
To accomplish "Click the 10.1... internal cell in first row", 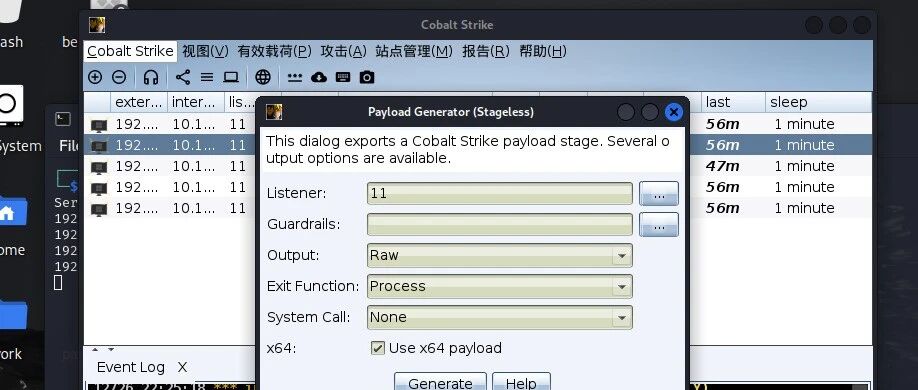I will click(194, 124).
